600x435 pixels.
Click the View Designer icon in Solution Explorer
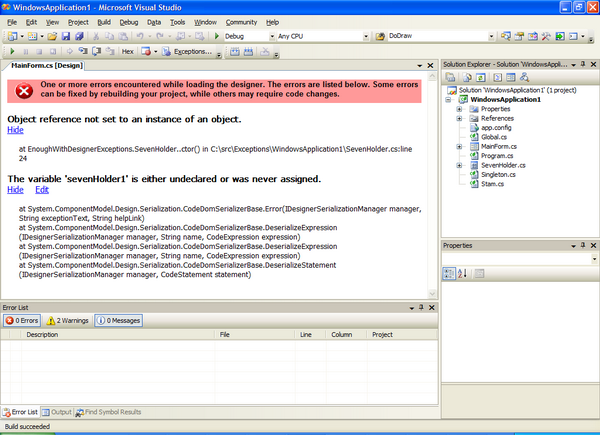click(x=511, y=77)
